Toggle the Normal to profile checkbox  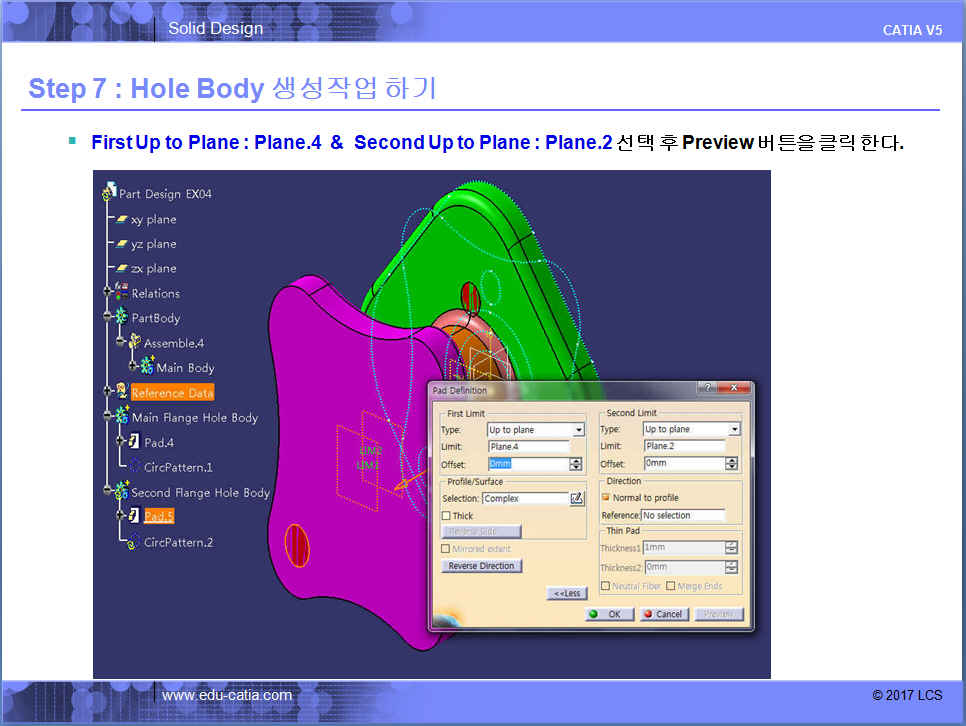coord(605,497)
